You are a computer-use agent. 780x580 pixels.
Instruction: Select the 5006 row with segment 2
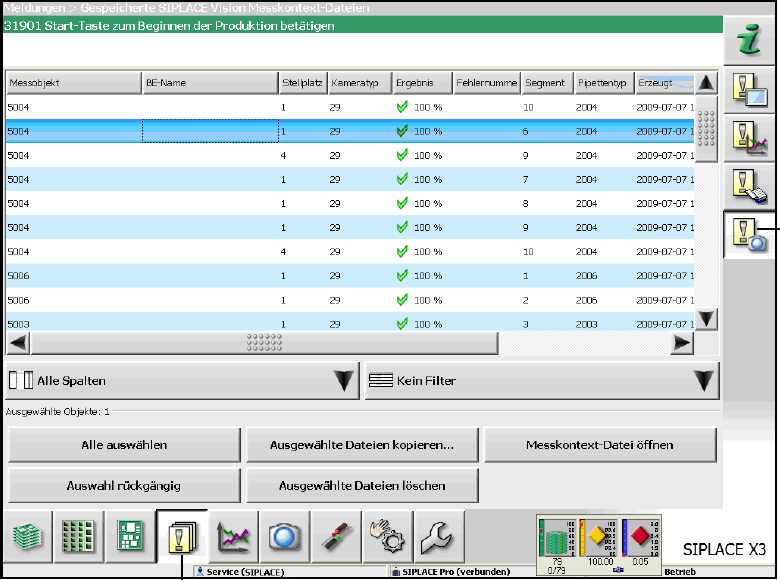(350, 300)
